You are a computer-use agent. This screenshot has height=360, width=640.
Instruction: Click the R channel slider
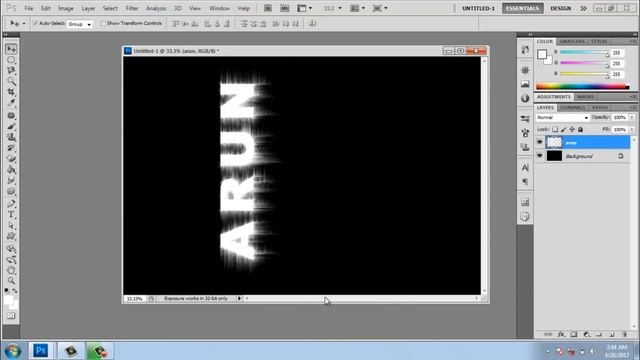584,53
